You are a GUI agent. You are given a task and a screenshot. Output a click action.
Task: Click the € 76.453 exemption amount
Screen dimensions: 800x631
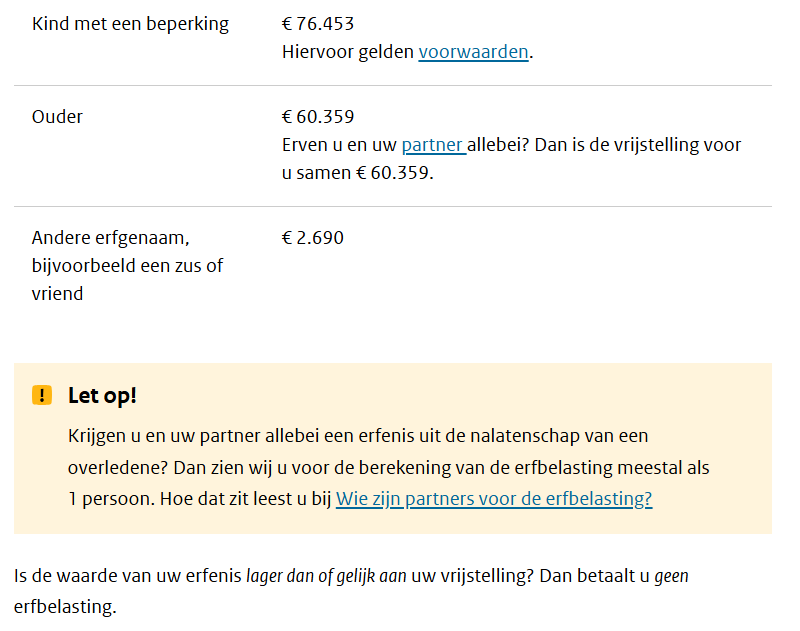[318, 24]
